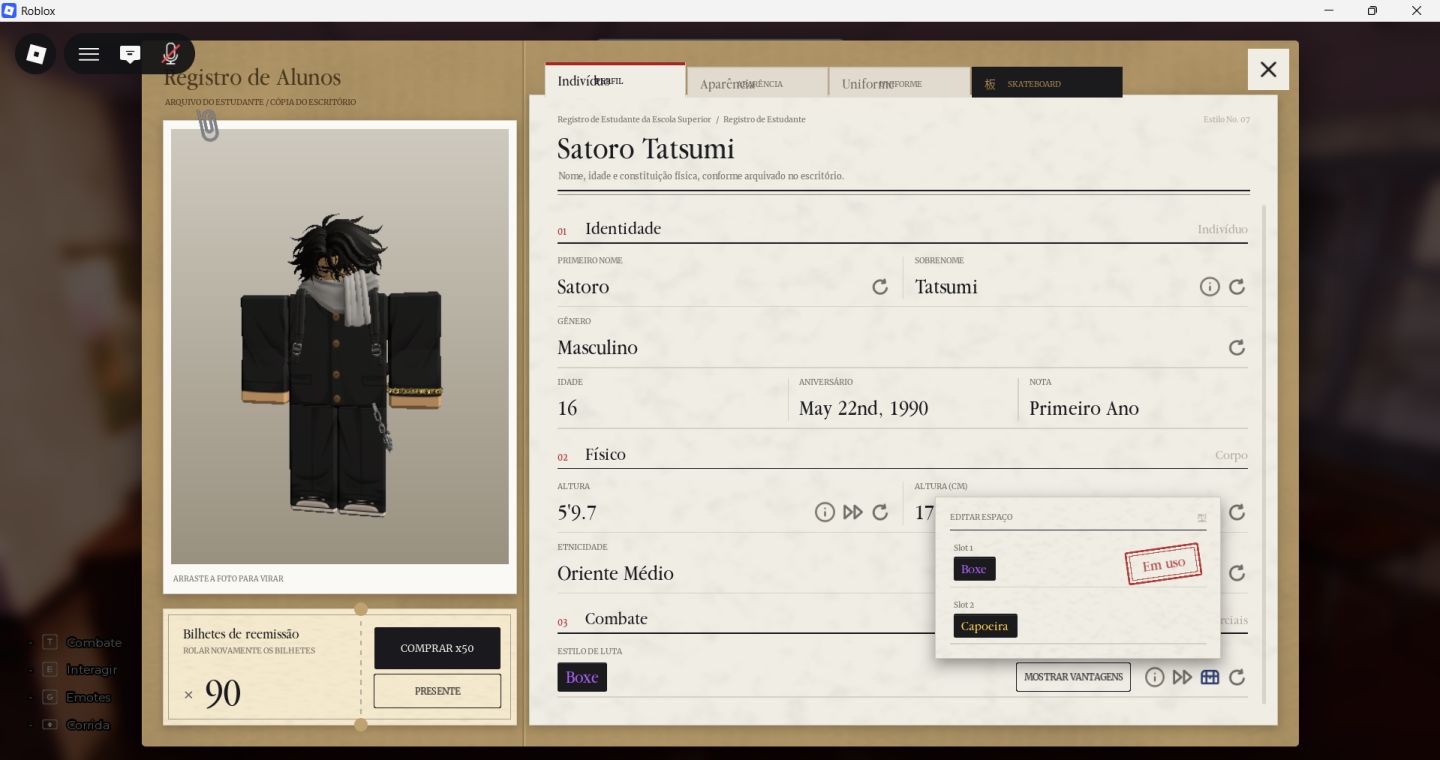
Task: Click the Combate keybind hint
Action: 81,642
